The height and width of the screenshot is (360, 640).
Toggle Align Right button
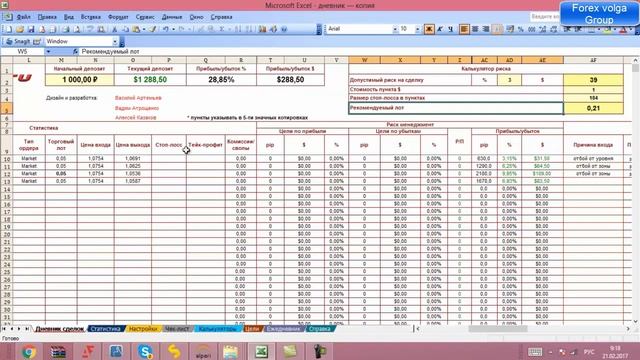pyautogui.click(x=486, y=29)
